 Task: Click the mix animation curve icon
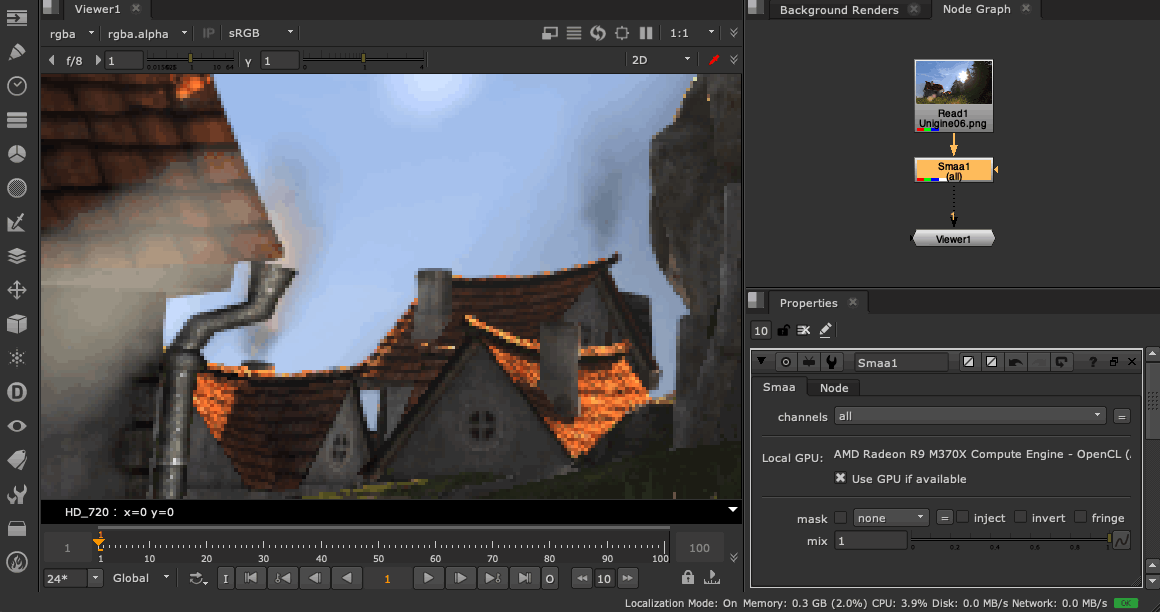[x=1121, y=541]
